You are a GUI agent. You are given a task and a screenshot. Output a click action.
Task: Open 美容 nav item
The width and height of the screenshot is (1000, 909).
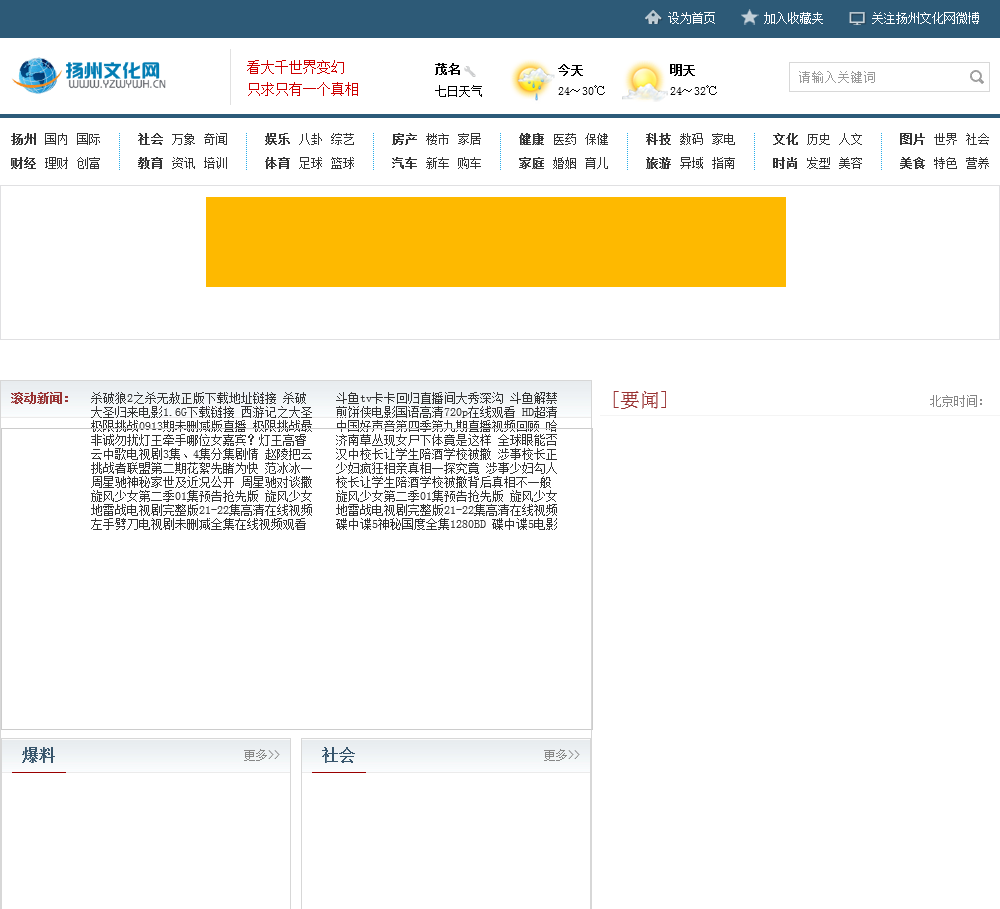[x=850, y=163]
